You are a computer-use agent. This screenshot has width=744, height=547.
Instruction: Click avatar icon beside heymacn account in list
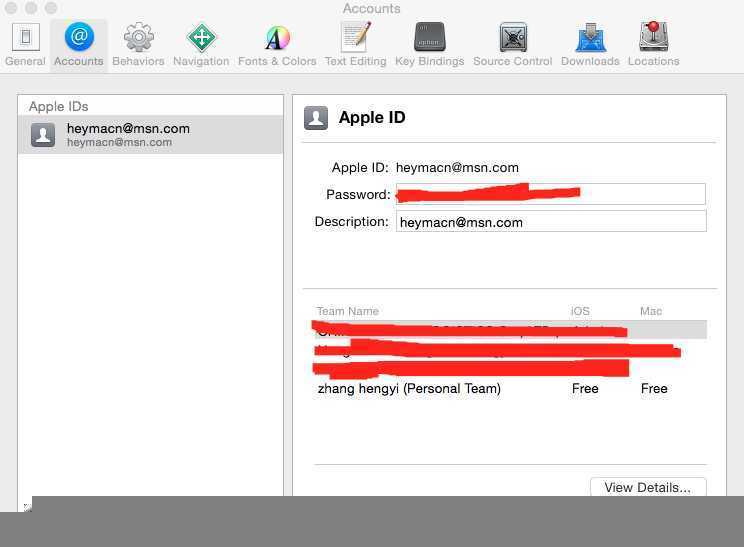(43, 135)
